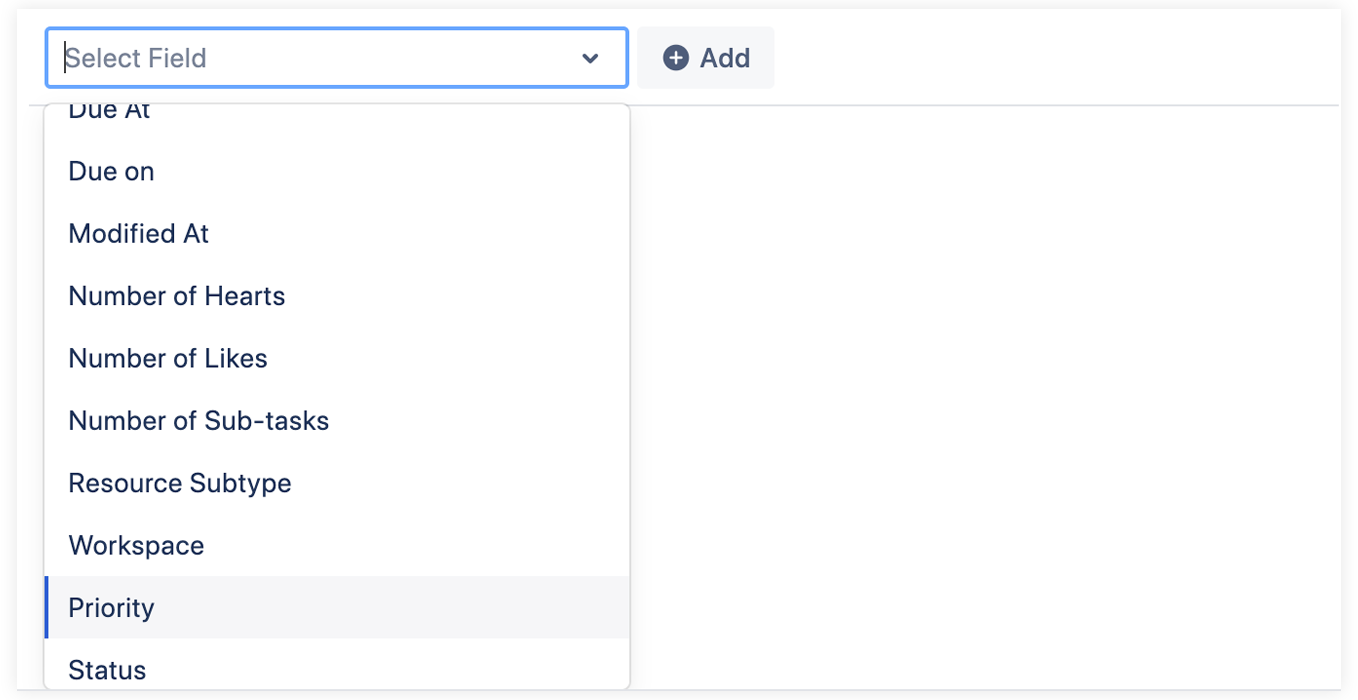Viewport: 1358px width, 700px height.
Task: Select the Number of Hearts field
Action: tap(177, 296)
